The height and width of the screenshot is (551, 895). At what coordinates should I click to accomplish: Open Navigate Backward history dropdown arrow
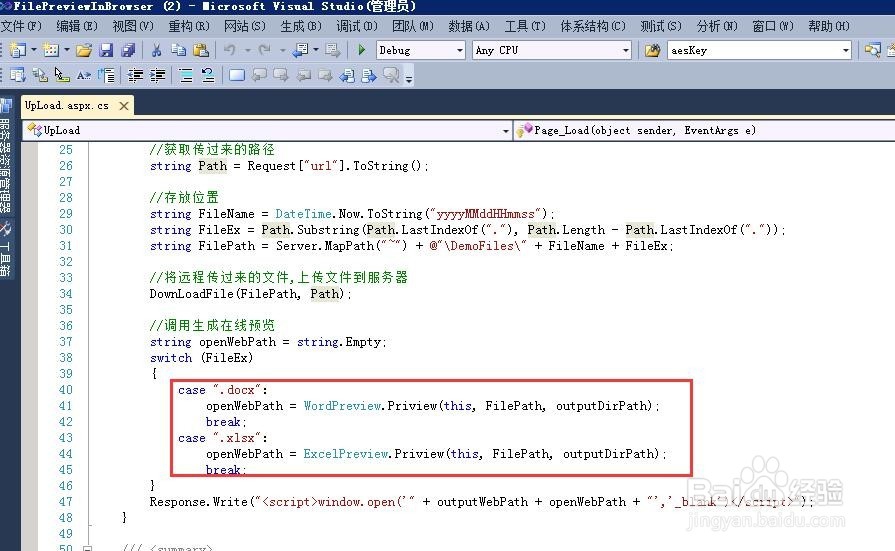click(316, 50)
